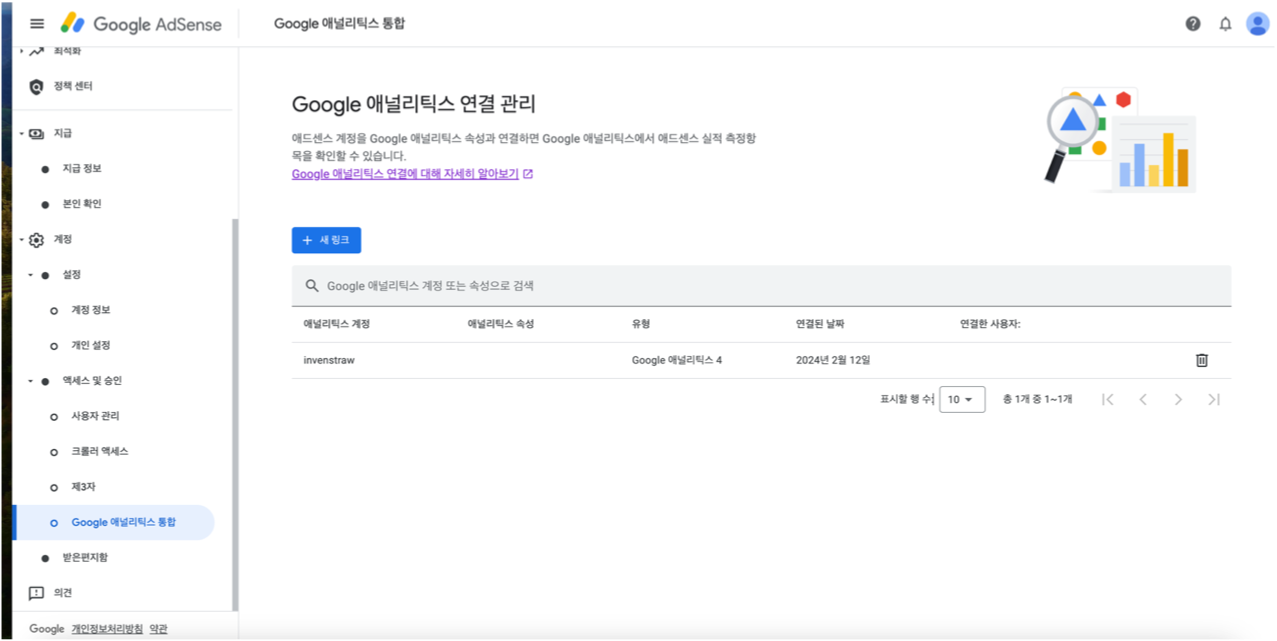
Task: Click the 총 1개 중 1~1개 count text
Action: click(1037, 399)
